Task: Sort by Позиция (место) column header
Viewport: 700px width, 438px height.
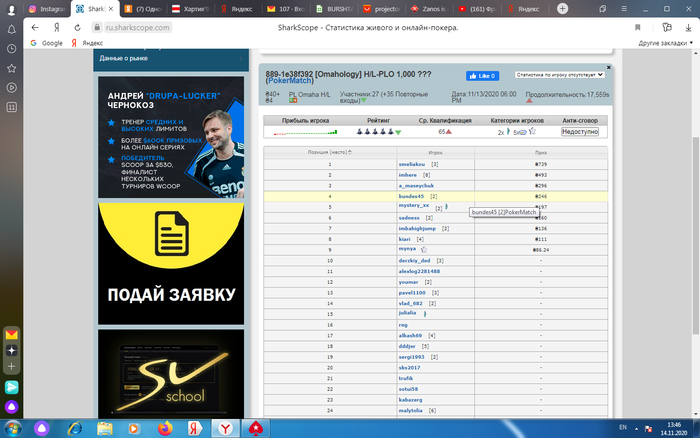Action: 329,152
